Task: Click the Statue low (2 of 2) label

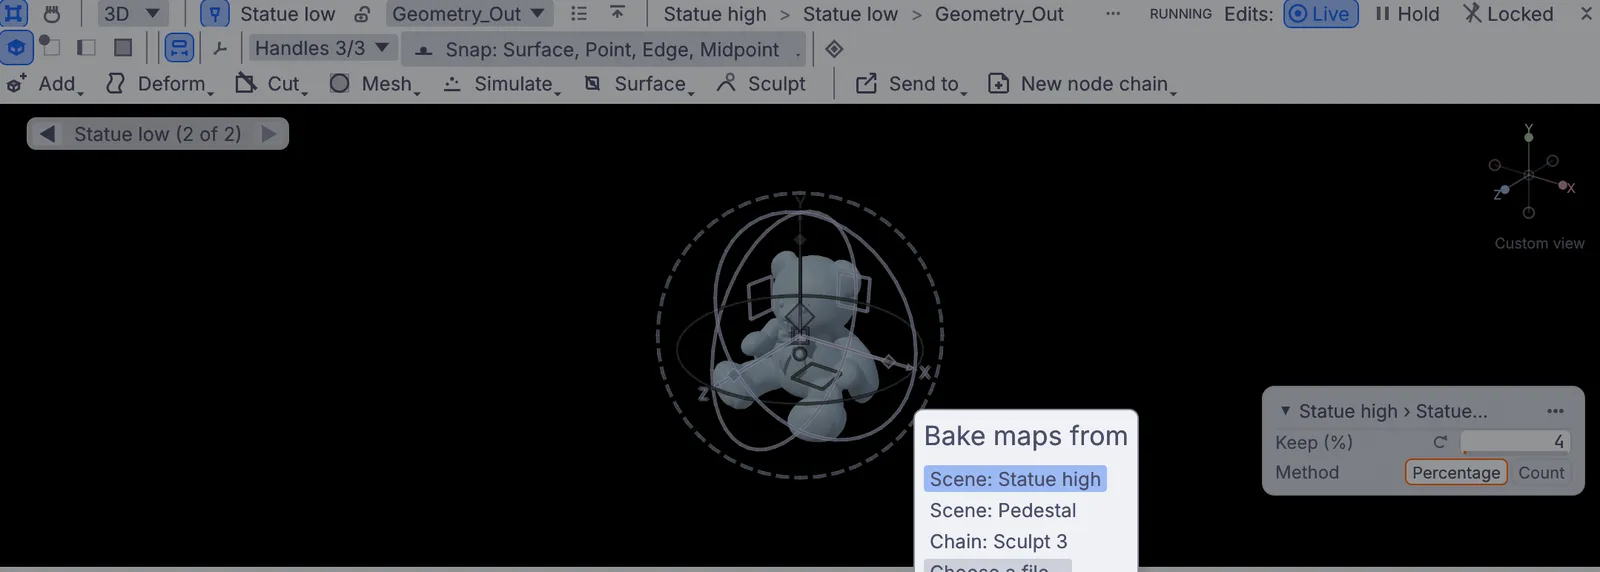Action: [158, 134]
